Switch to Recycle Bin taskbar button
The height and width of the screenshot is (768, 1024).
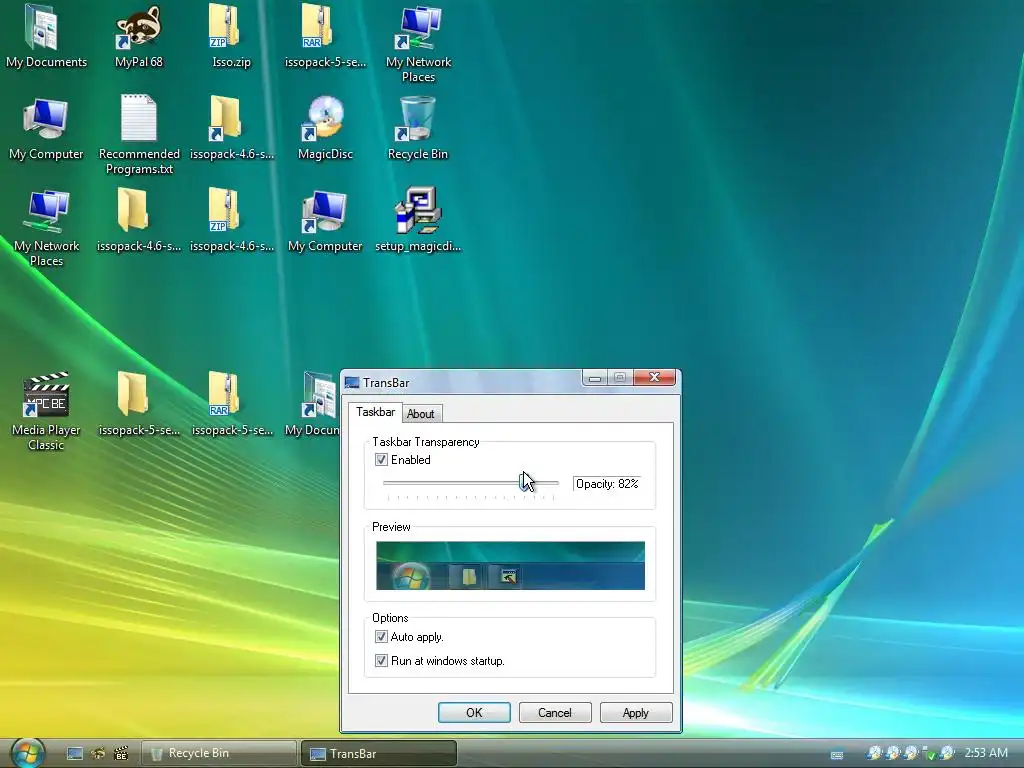point(219,753)
